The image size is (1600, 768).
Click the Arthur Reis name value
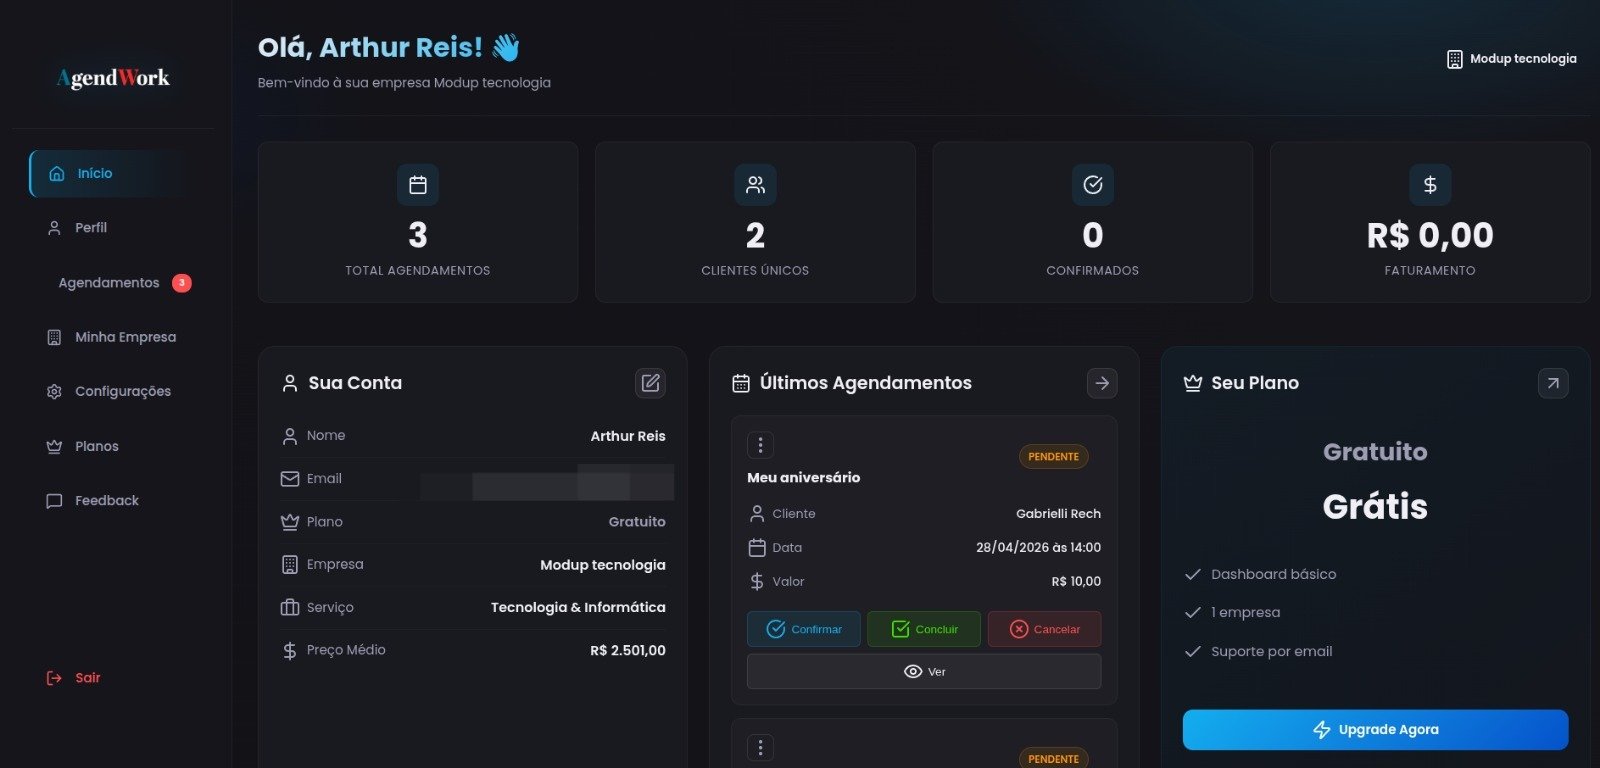point(628,436)
